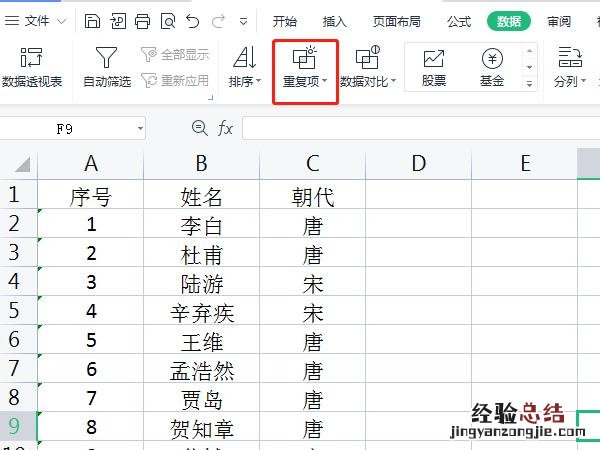Open 数据透视表 pivot table tool
600x450 pixels.
pyautogui.click(x=32, y=67)
